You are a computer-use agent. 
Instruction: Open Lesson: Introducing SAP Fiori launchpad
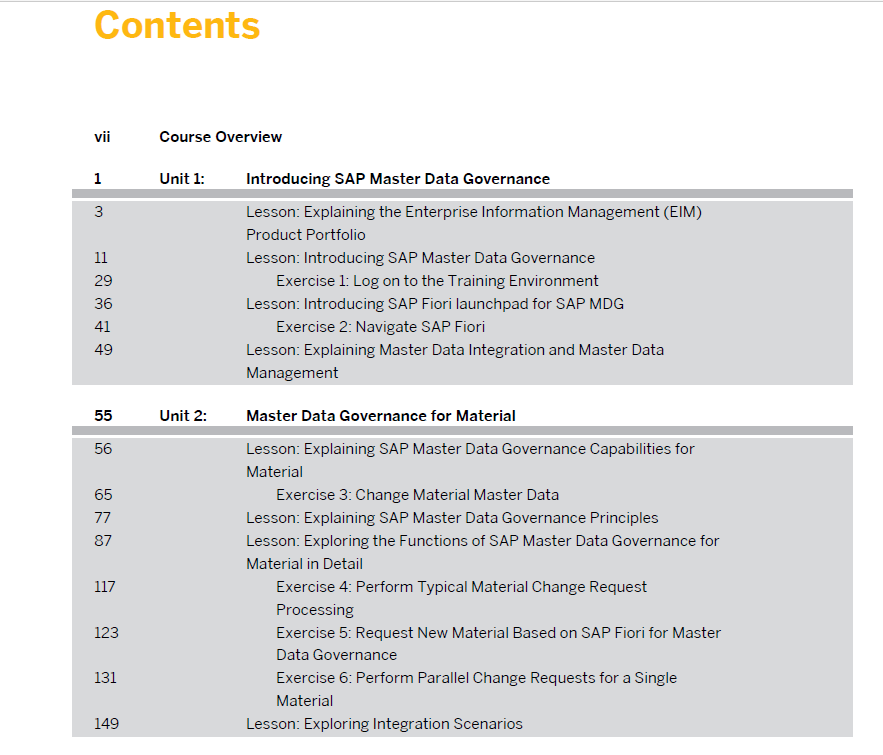435,304
